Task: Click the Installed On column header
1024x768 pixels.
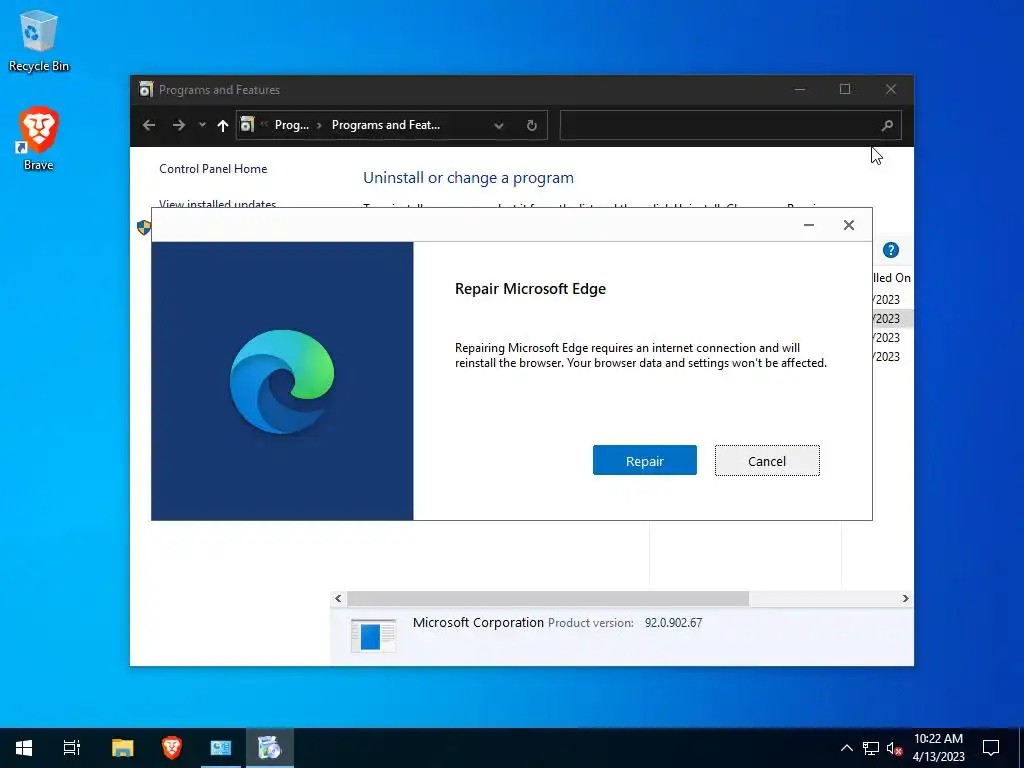Action: 892,278
